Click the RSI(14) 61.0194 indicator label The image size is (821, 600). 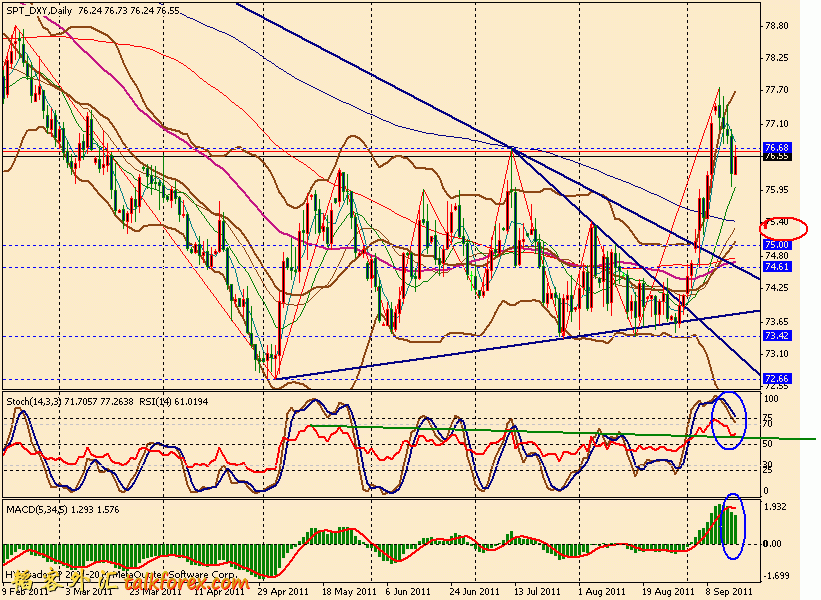(x=173, y=402)
